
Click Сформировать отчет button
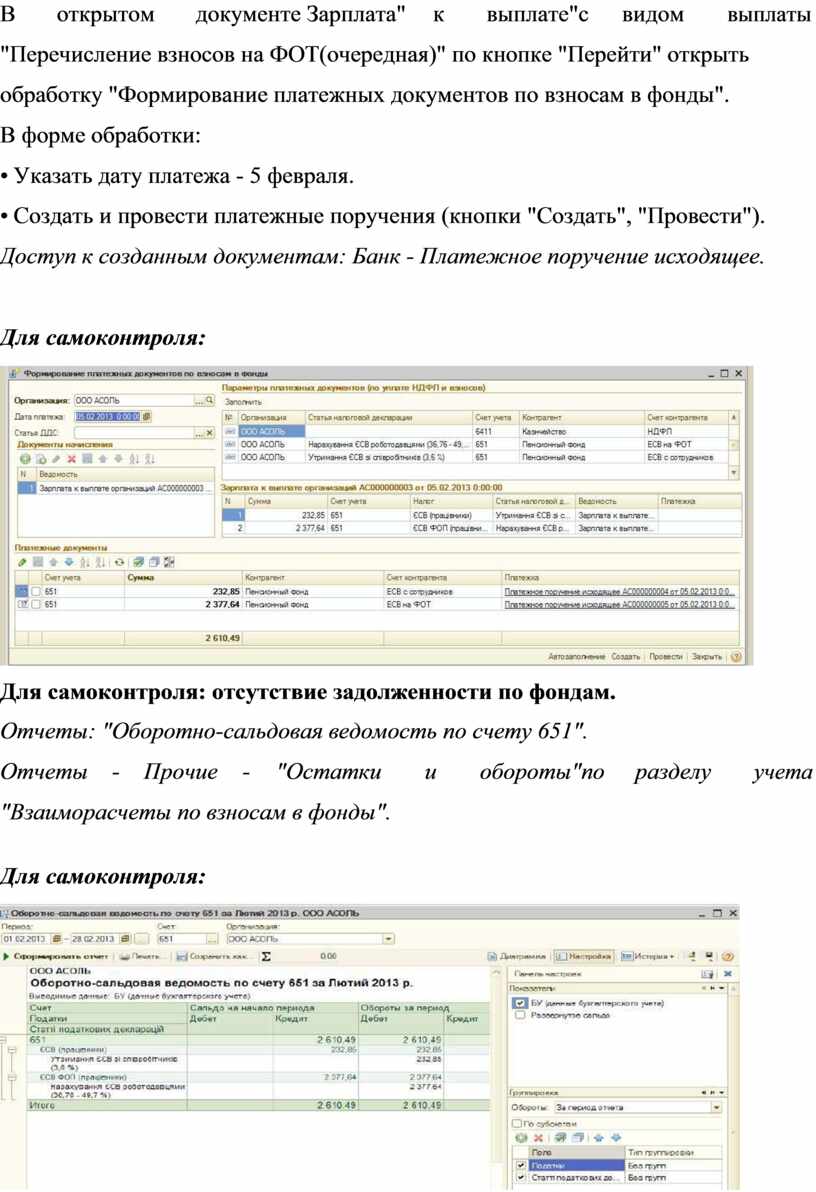point(56,956)
